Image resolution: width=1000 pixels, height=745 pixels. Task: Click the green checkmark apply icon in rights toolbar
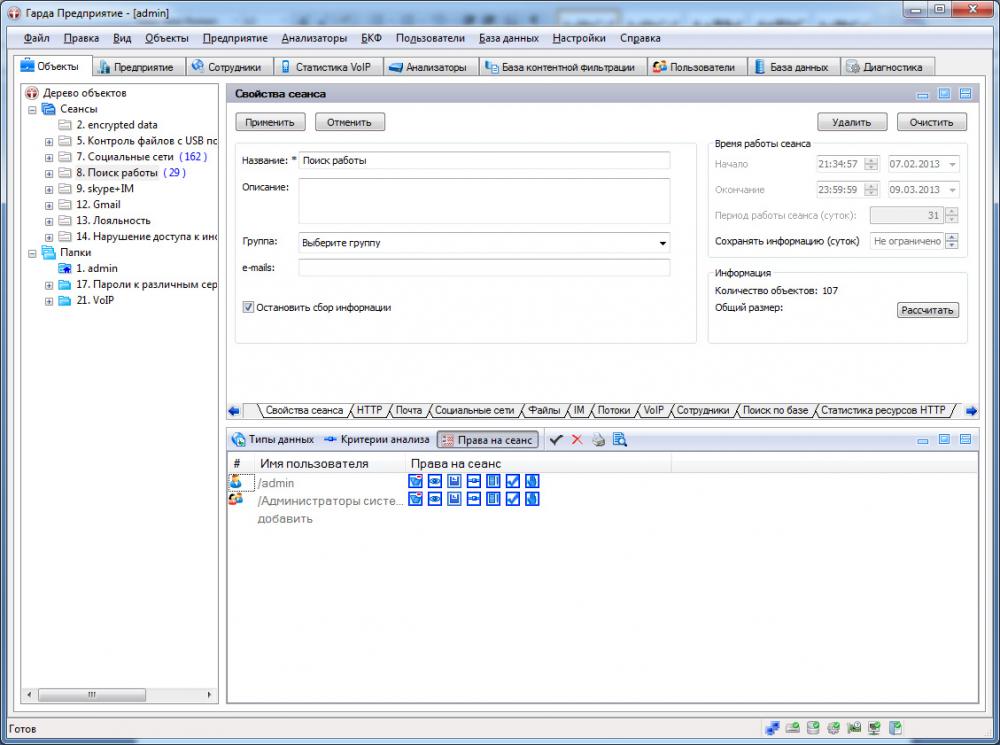[x=557, y=440]
